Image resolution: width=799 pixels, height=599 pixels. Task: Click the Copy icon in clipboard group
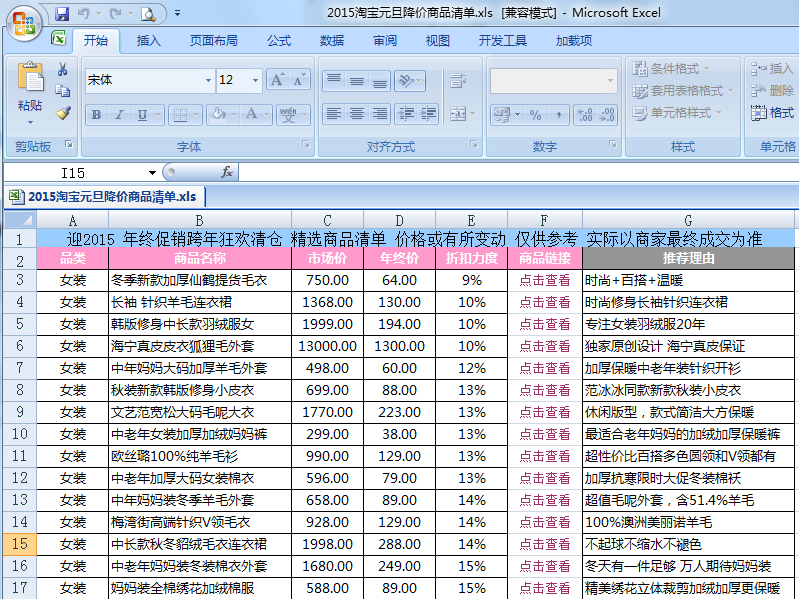coord(62,92)
